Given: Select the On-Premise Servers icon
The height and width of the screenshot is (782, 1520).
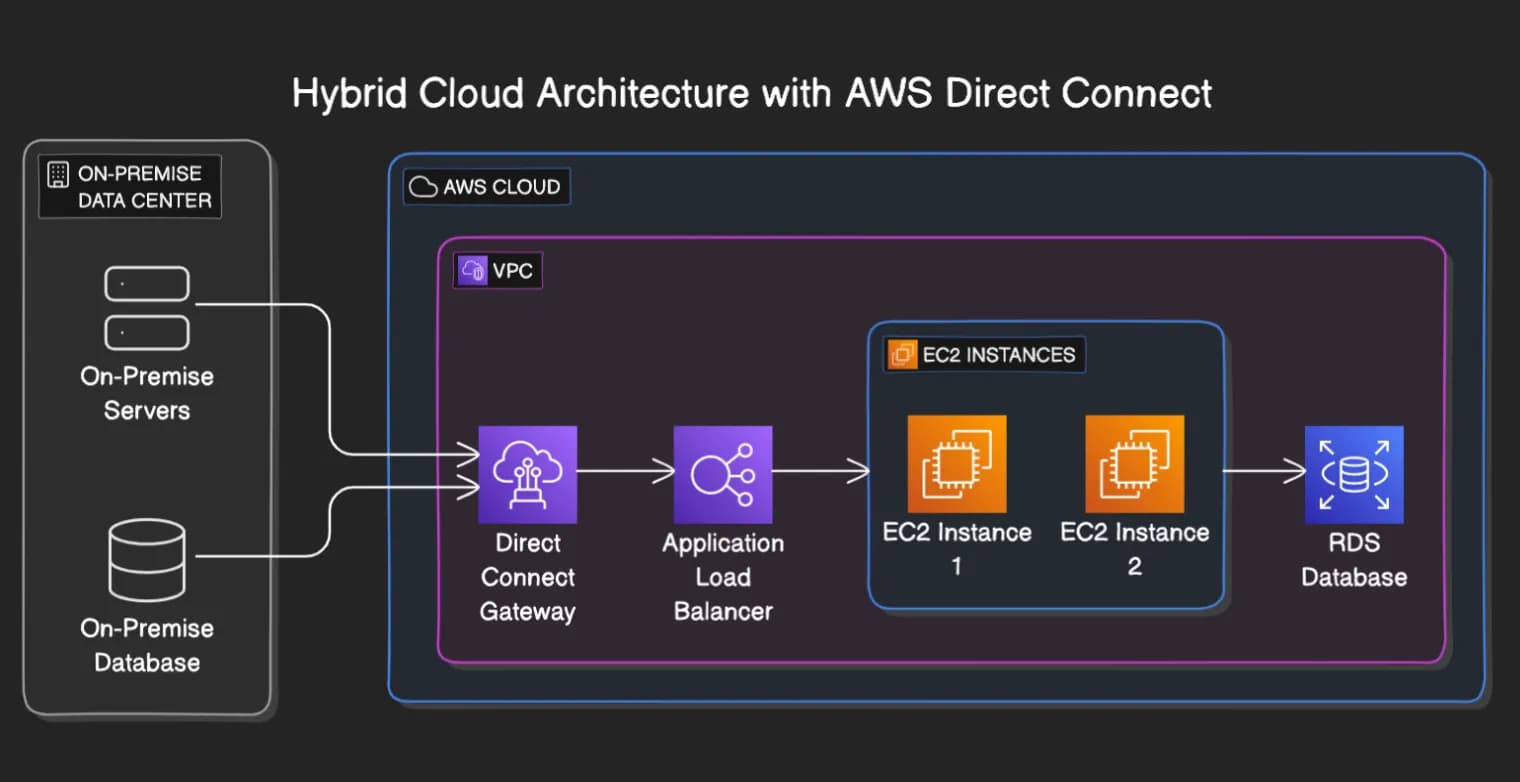Looking at the screenshot, I should pos(147,308).
